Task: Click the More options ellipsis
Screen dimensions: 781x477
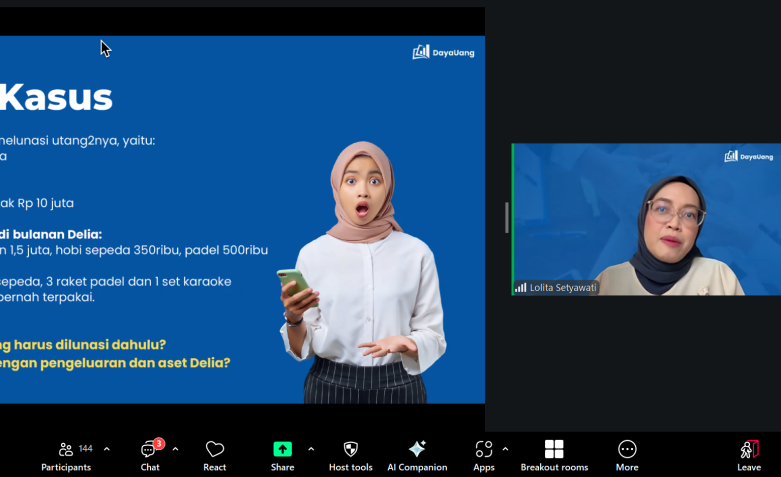Action: [x=627, y=455]
